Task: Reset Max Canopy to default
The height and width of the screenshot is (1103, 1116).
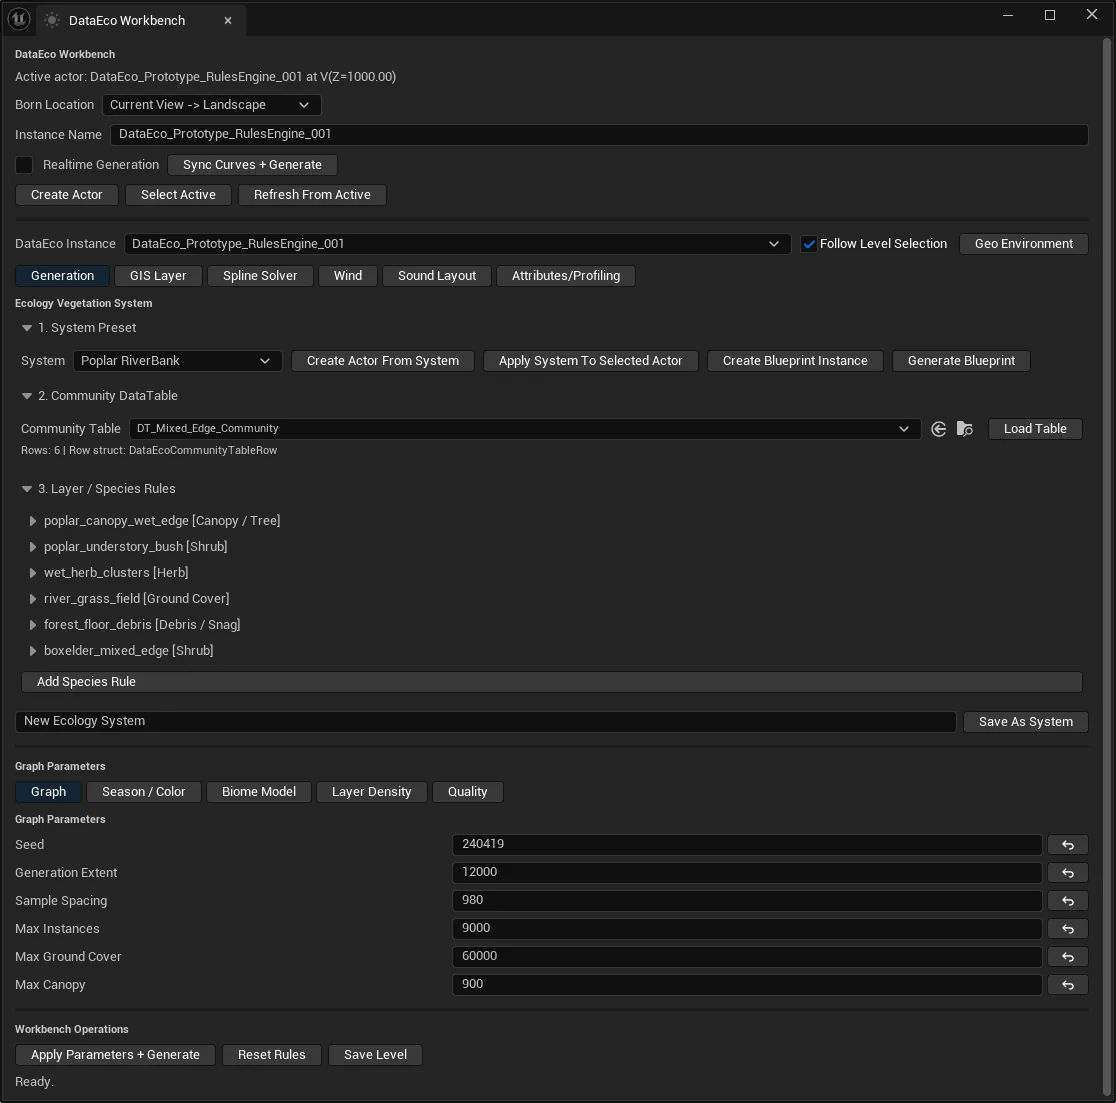Action: tap(1068, 985)
